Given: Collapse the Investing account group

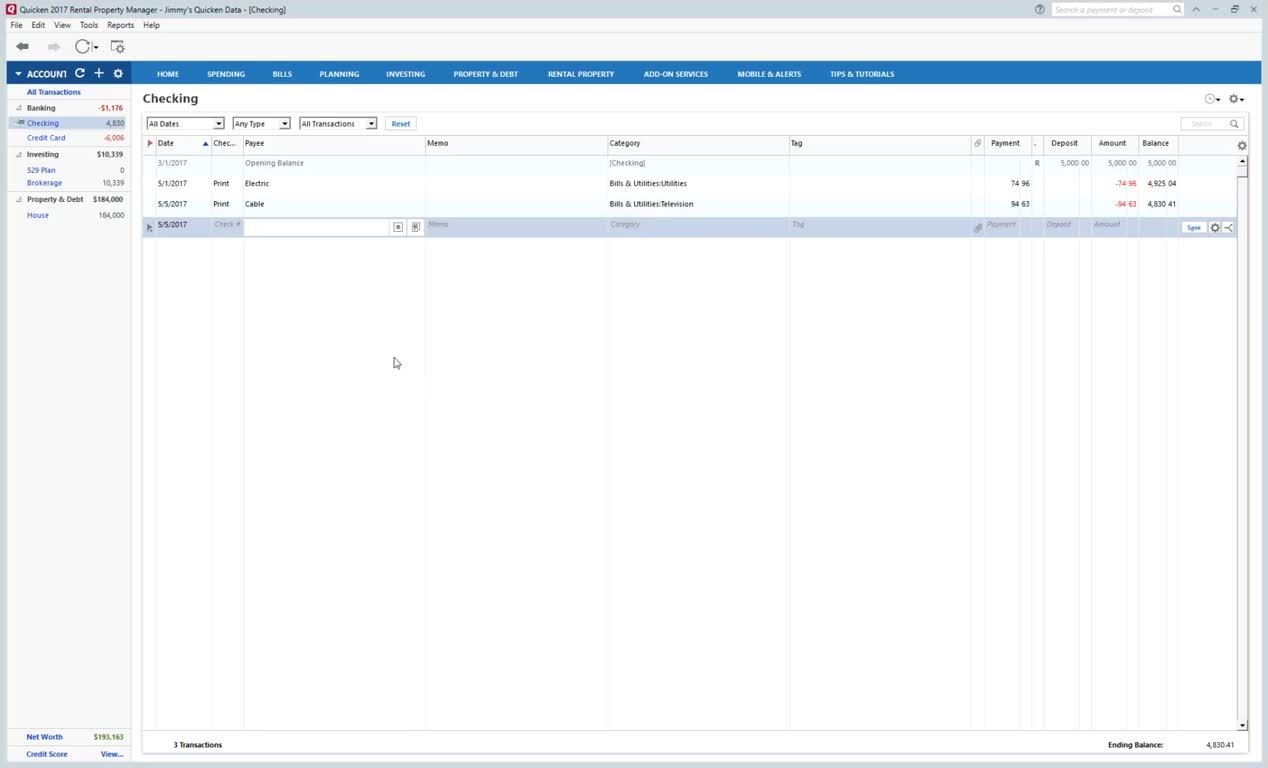Looking at the screenshot, I should [18, 155].
